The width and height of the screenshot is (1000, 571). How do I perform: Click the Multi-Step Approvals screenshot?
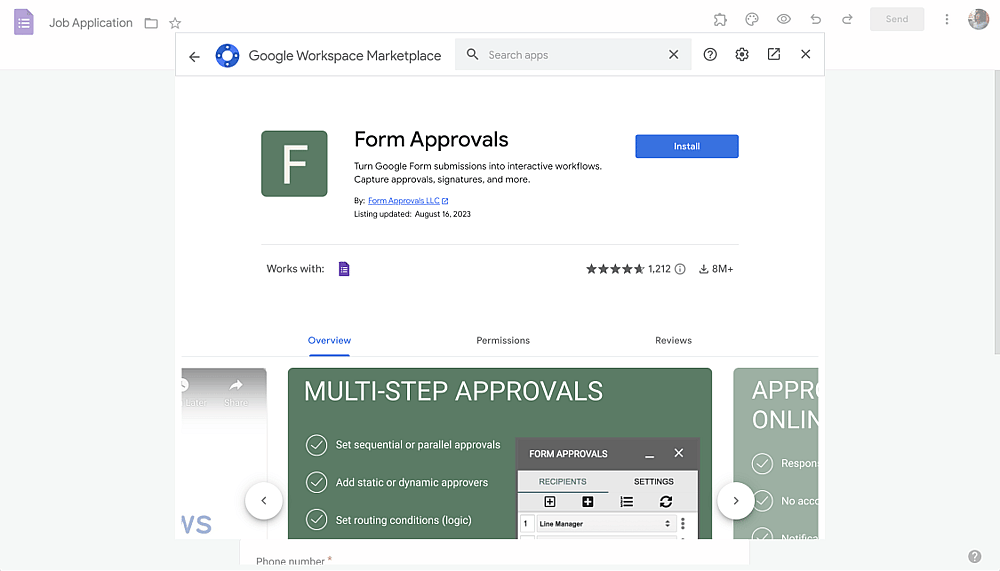(x=499, y=453)
